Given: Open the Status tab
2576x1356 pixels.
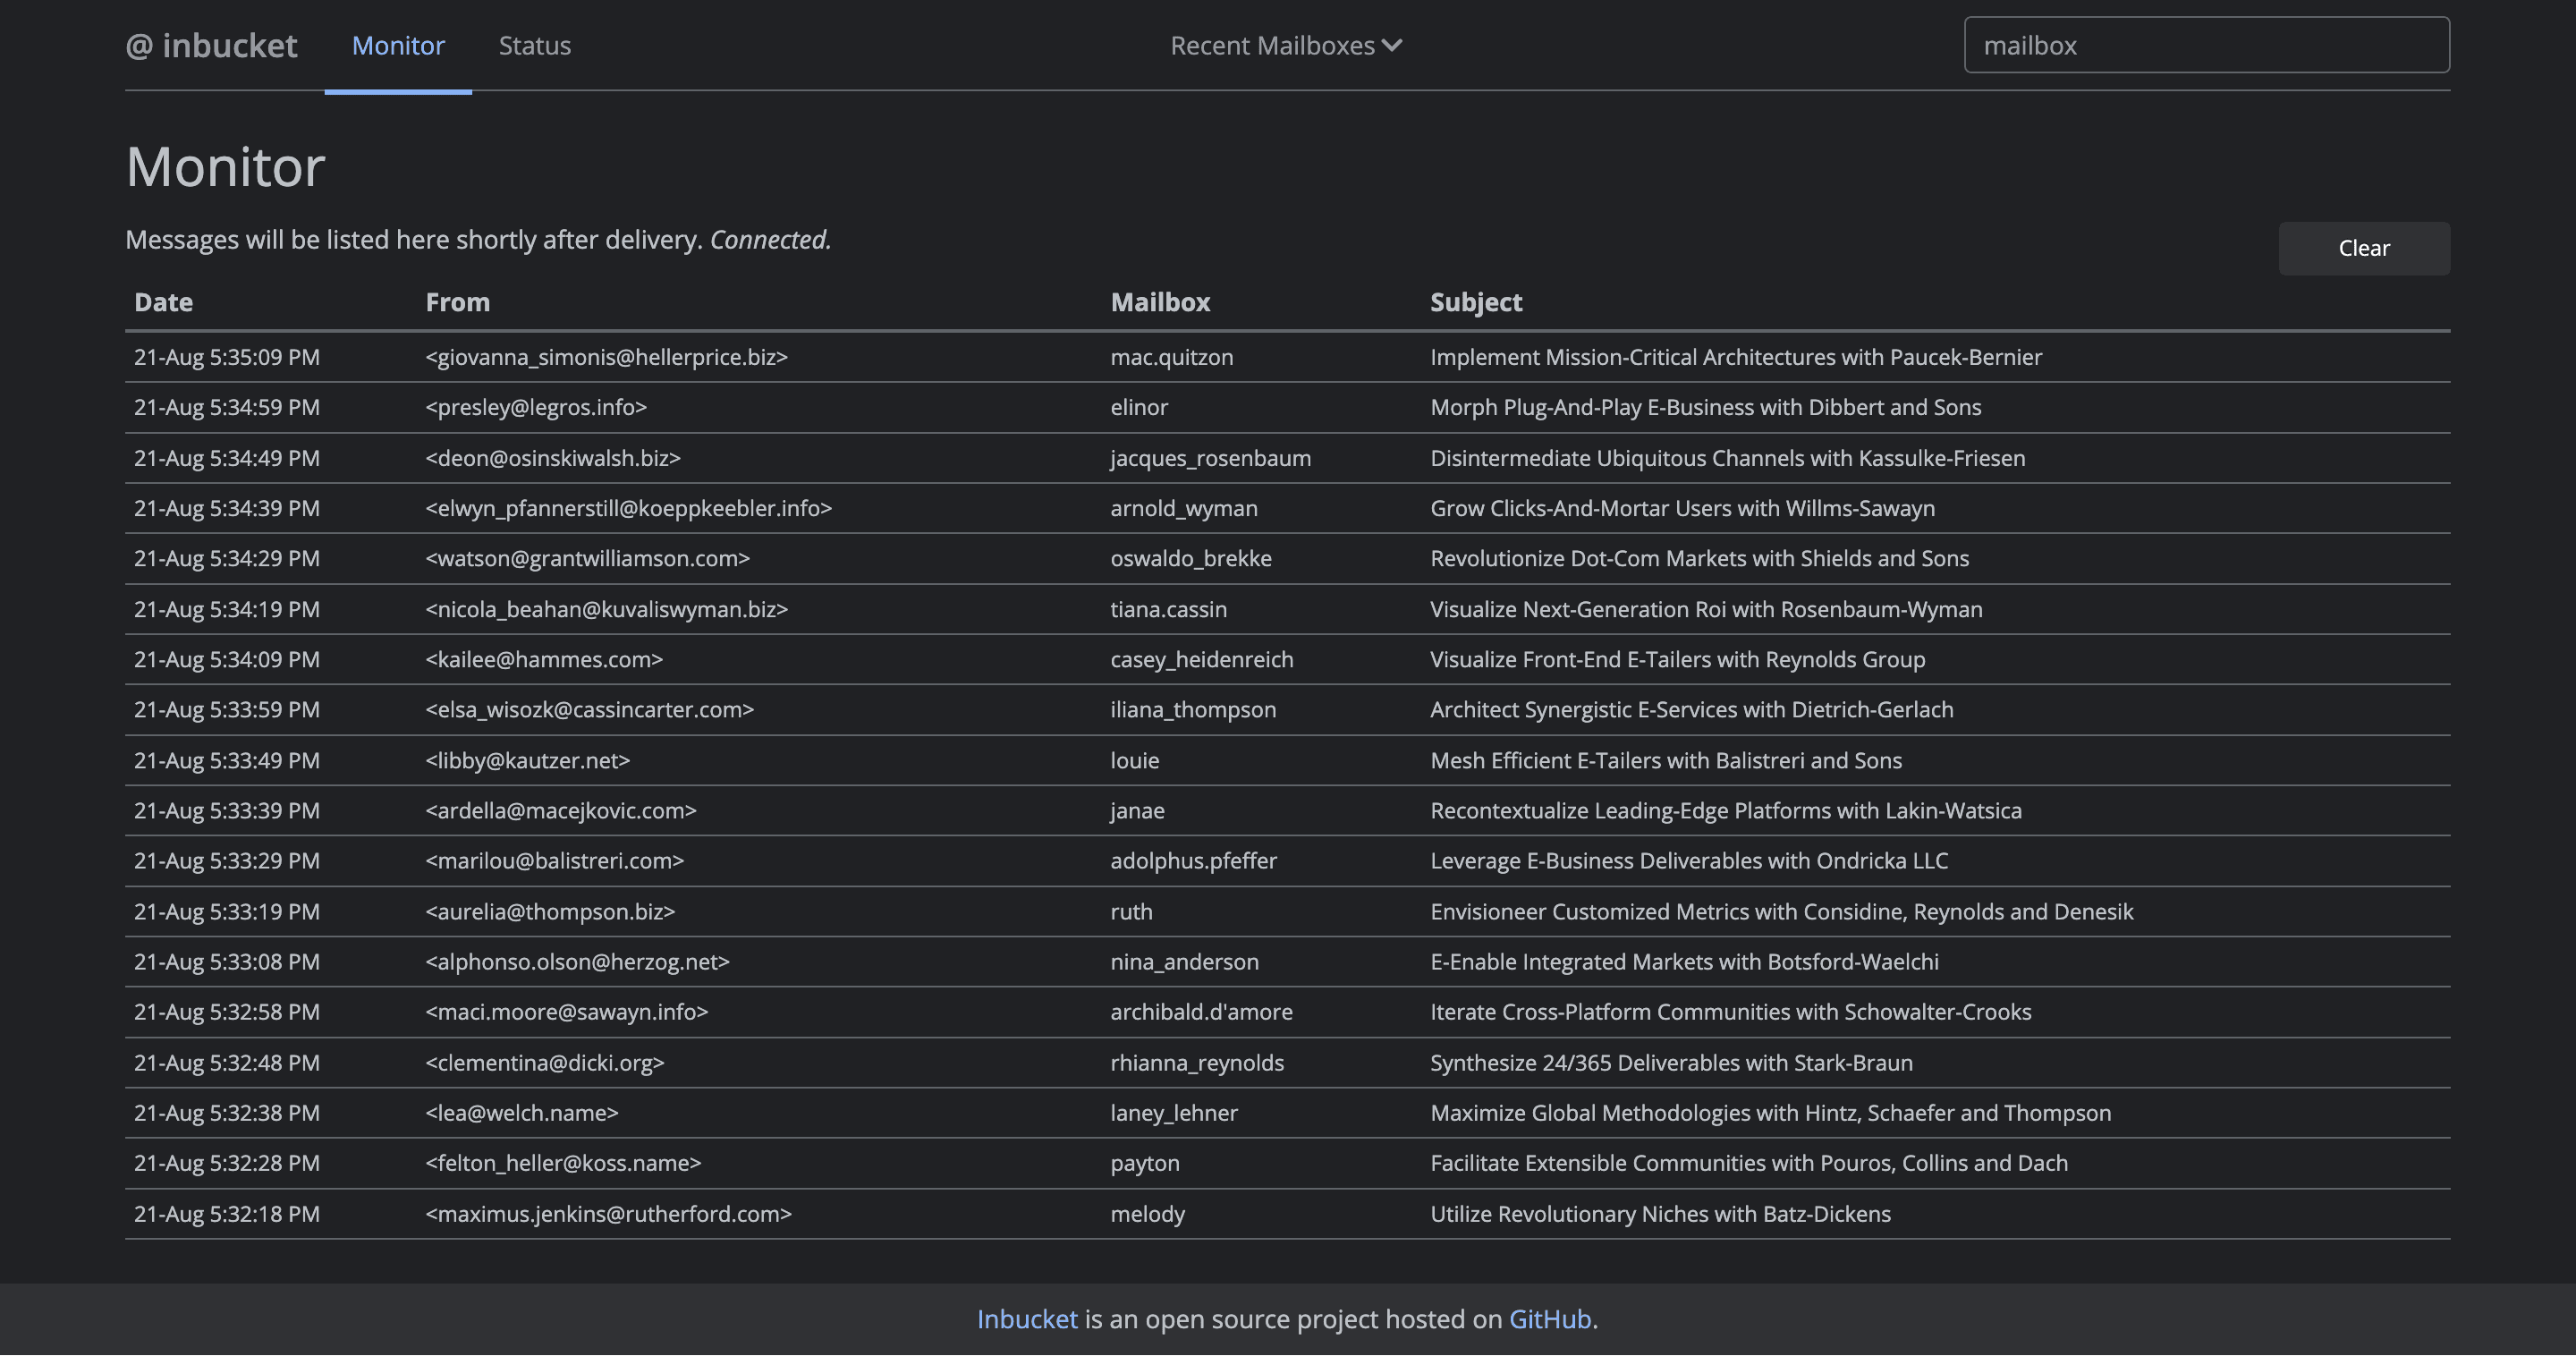Looking at the screenshot, I should click(535, 45).
